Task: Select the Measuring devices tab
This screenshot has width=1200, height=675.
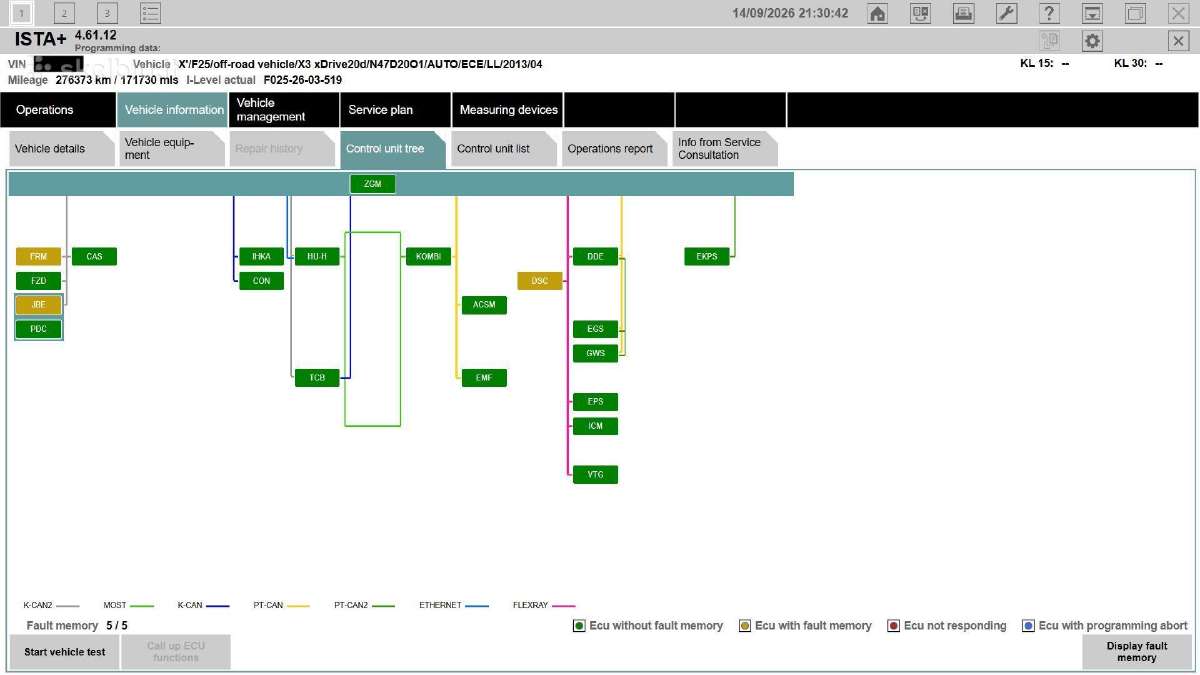Action: click(508, 110)
